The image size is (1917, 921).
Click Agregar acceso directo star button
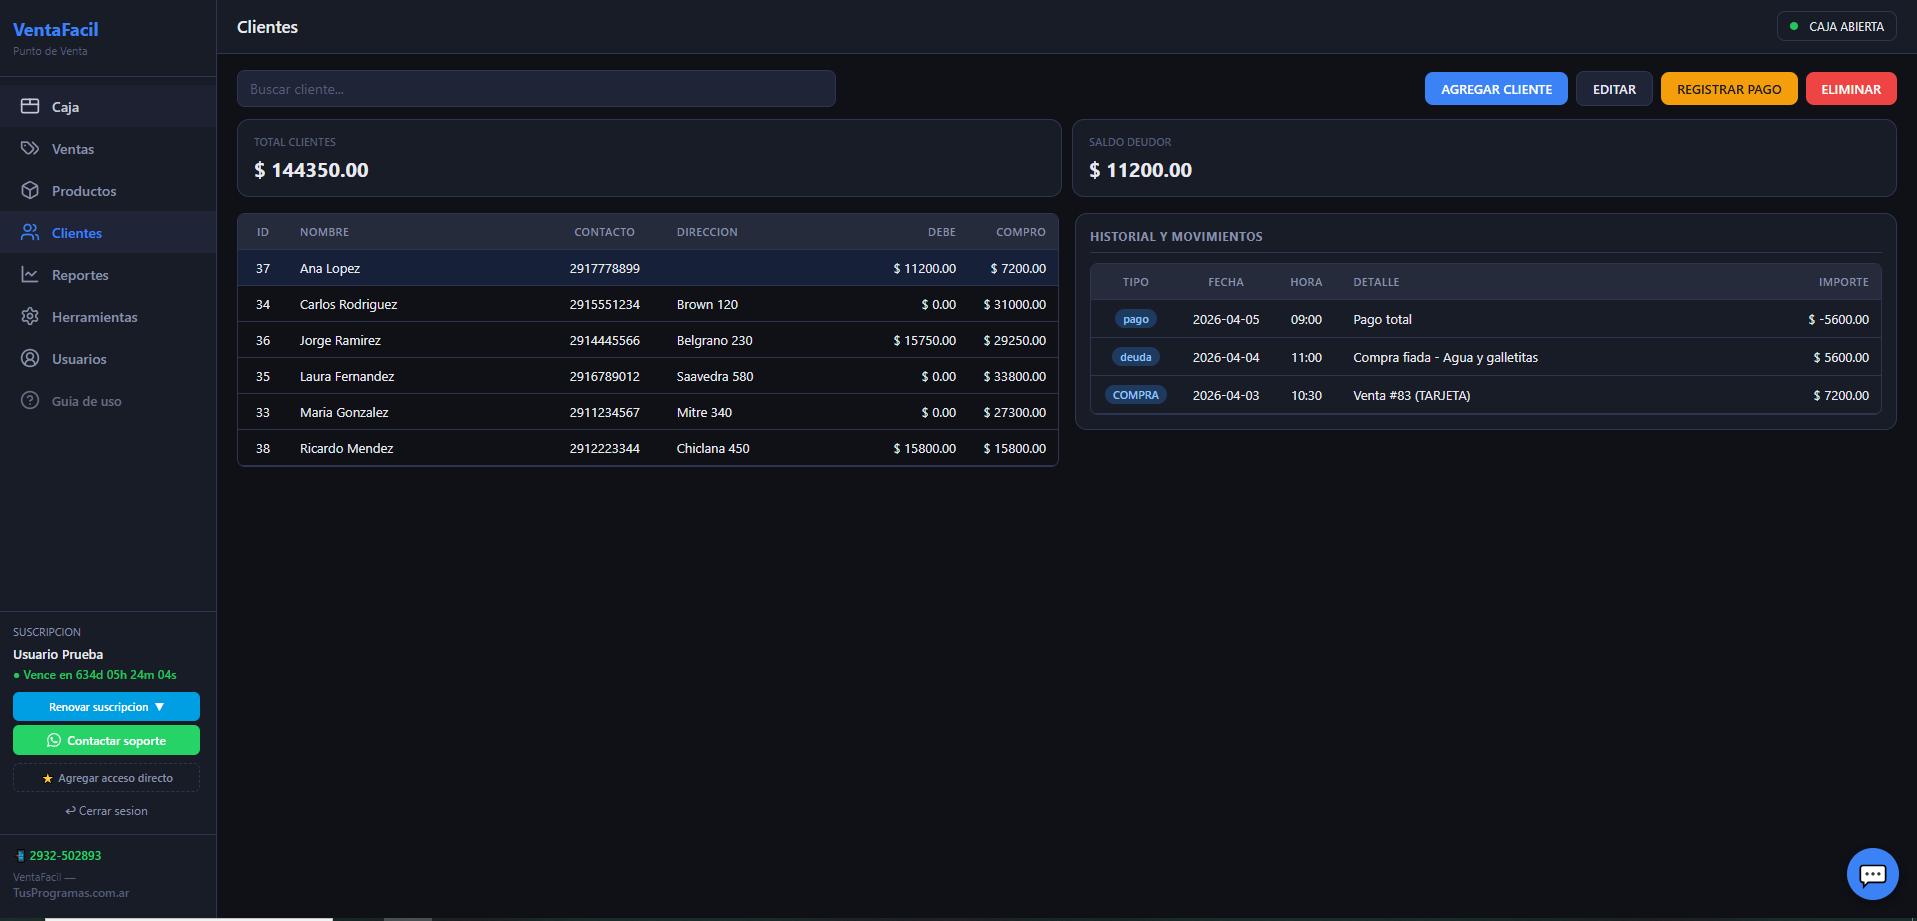(x=106, y=778)
